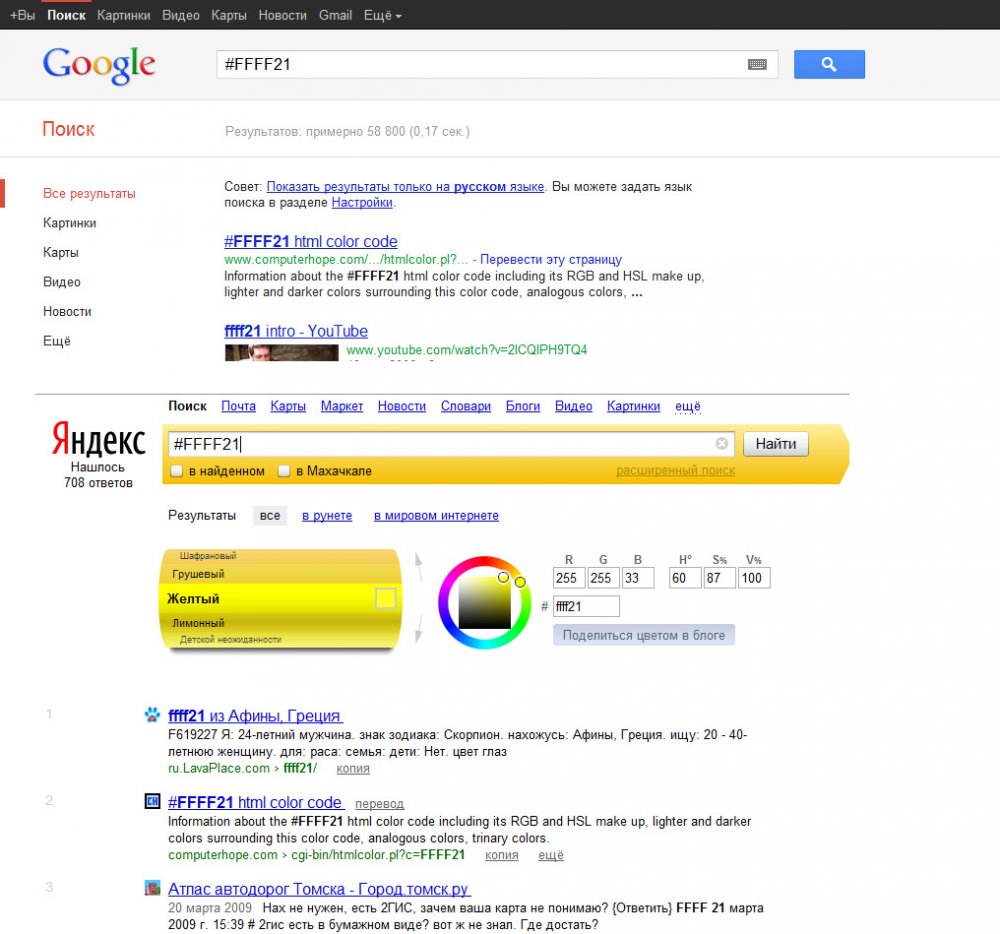Image resolution: width=1000 pixels, height=934 pixels.
Task: Click 'копия' under the LavaPlace result
Action: click(x=353, y=769)
